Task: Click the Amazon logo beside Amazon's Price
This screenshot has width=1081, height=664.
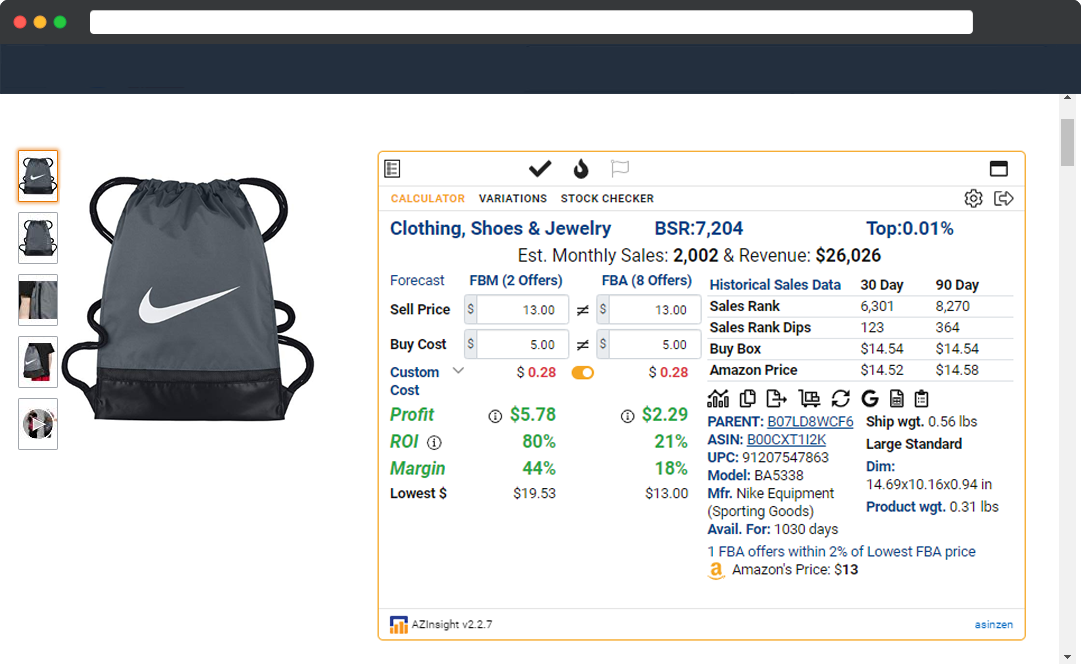Action: (x=716, y=571)
